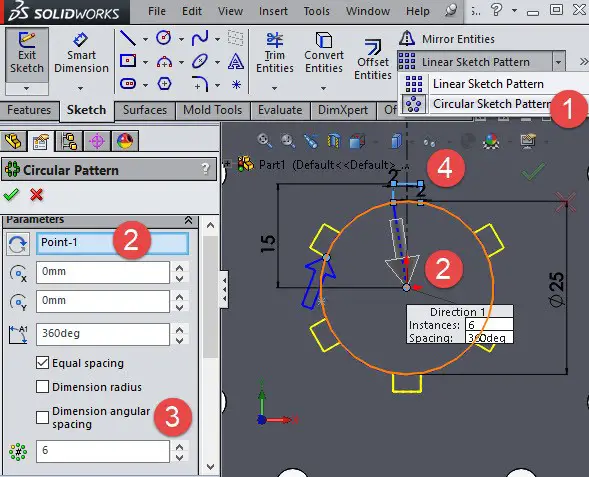Select the Line sketch tool
This screenshot has height=477, width=589.
(x=128, y=38)
